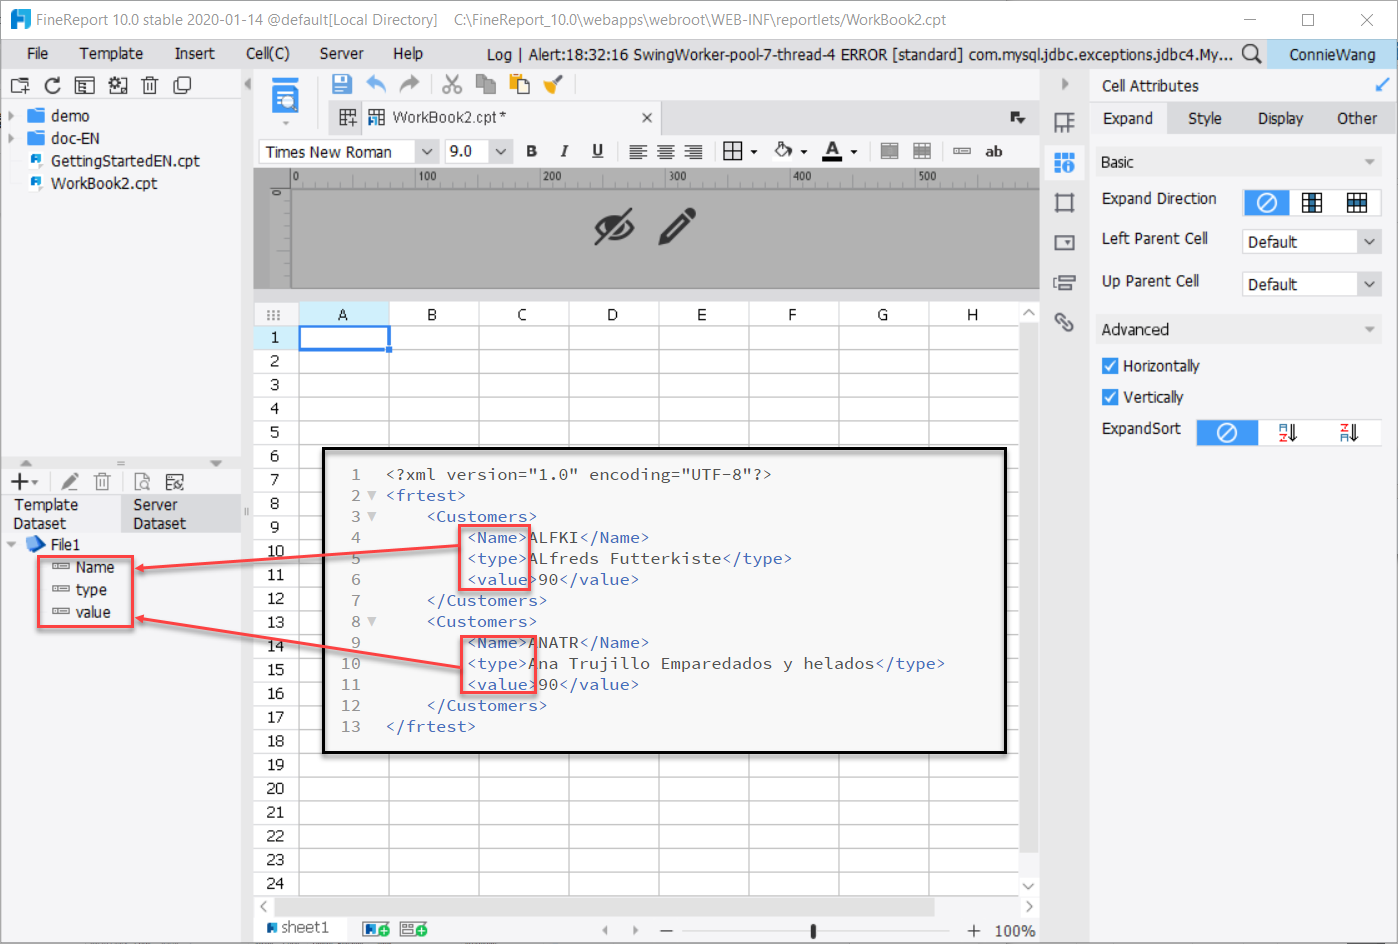Switch to the Style tab
The image size is (1398, 944).
point(1205,118)
